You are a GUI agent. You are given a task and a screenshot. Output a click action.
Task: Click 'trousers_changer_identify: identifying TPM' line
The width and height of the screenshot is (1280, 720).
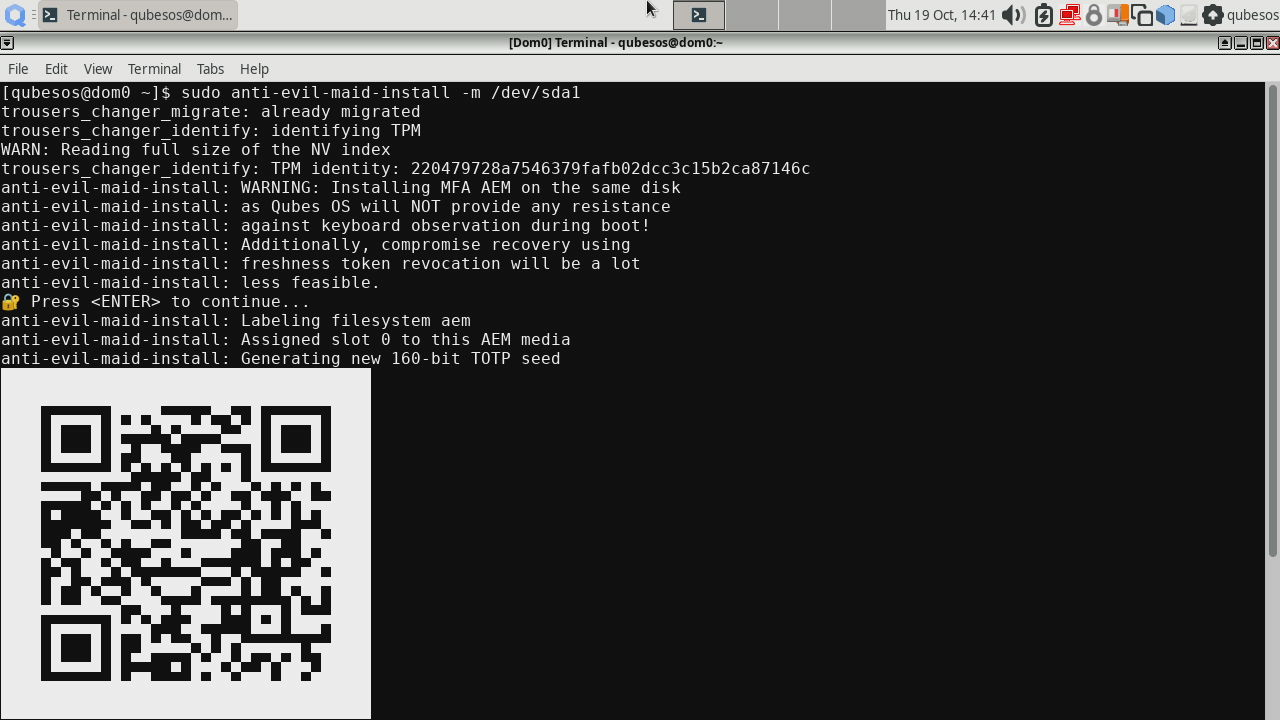tap(211, 130)
